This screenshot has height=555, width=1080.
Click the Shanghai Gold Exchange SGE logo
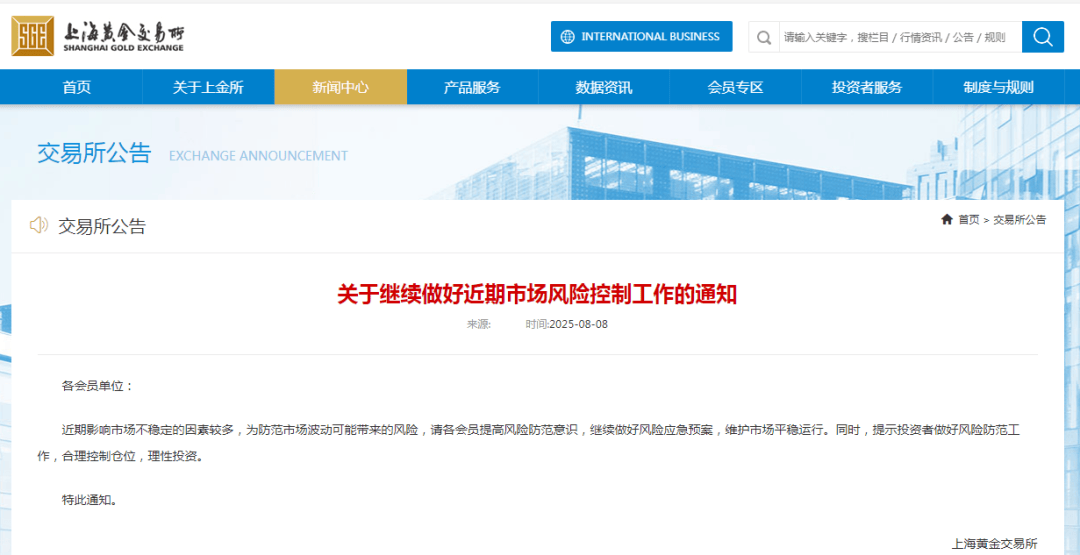[98, 36]
